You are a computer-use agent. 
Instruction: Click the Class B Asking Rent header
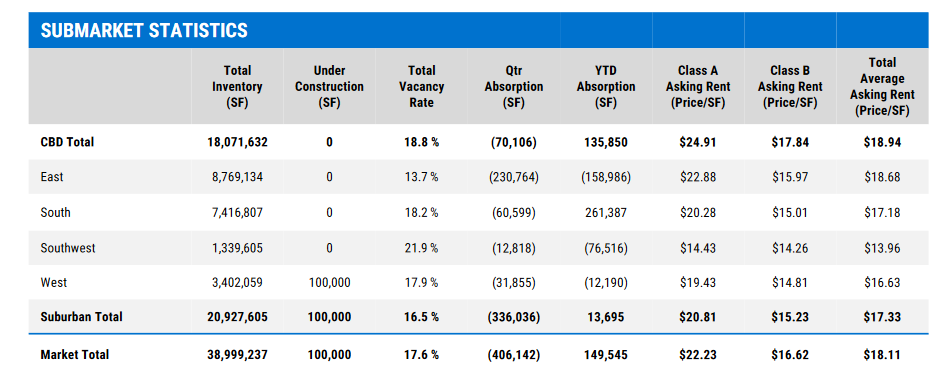click(x=790, y=87)
